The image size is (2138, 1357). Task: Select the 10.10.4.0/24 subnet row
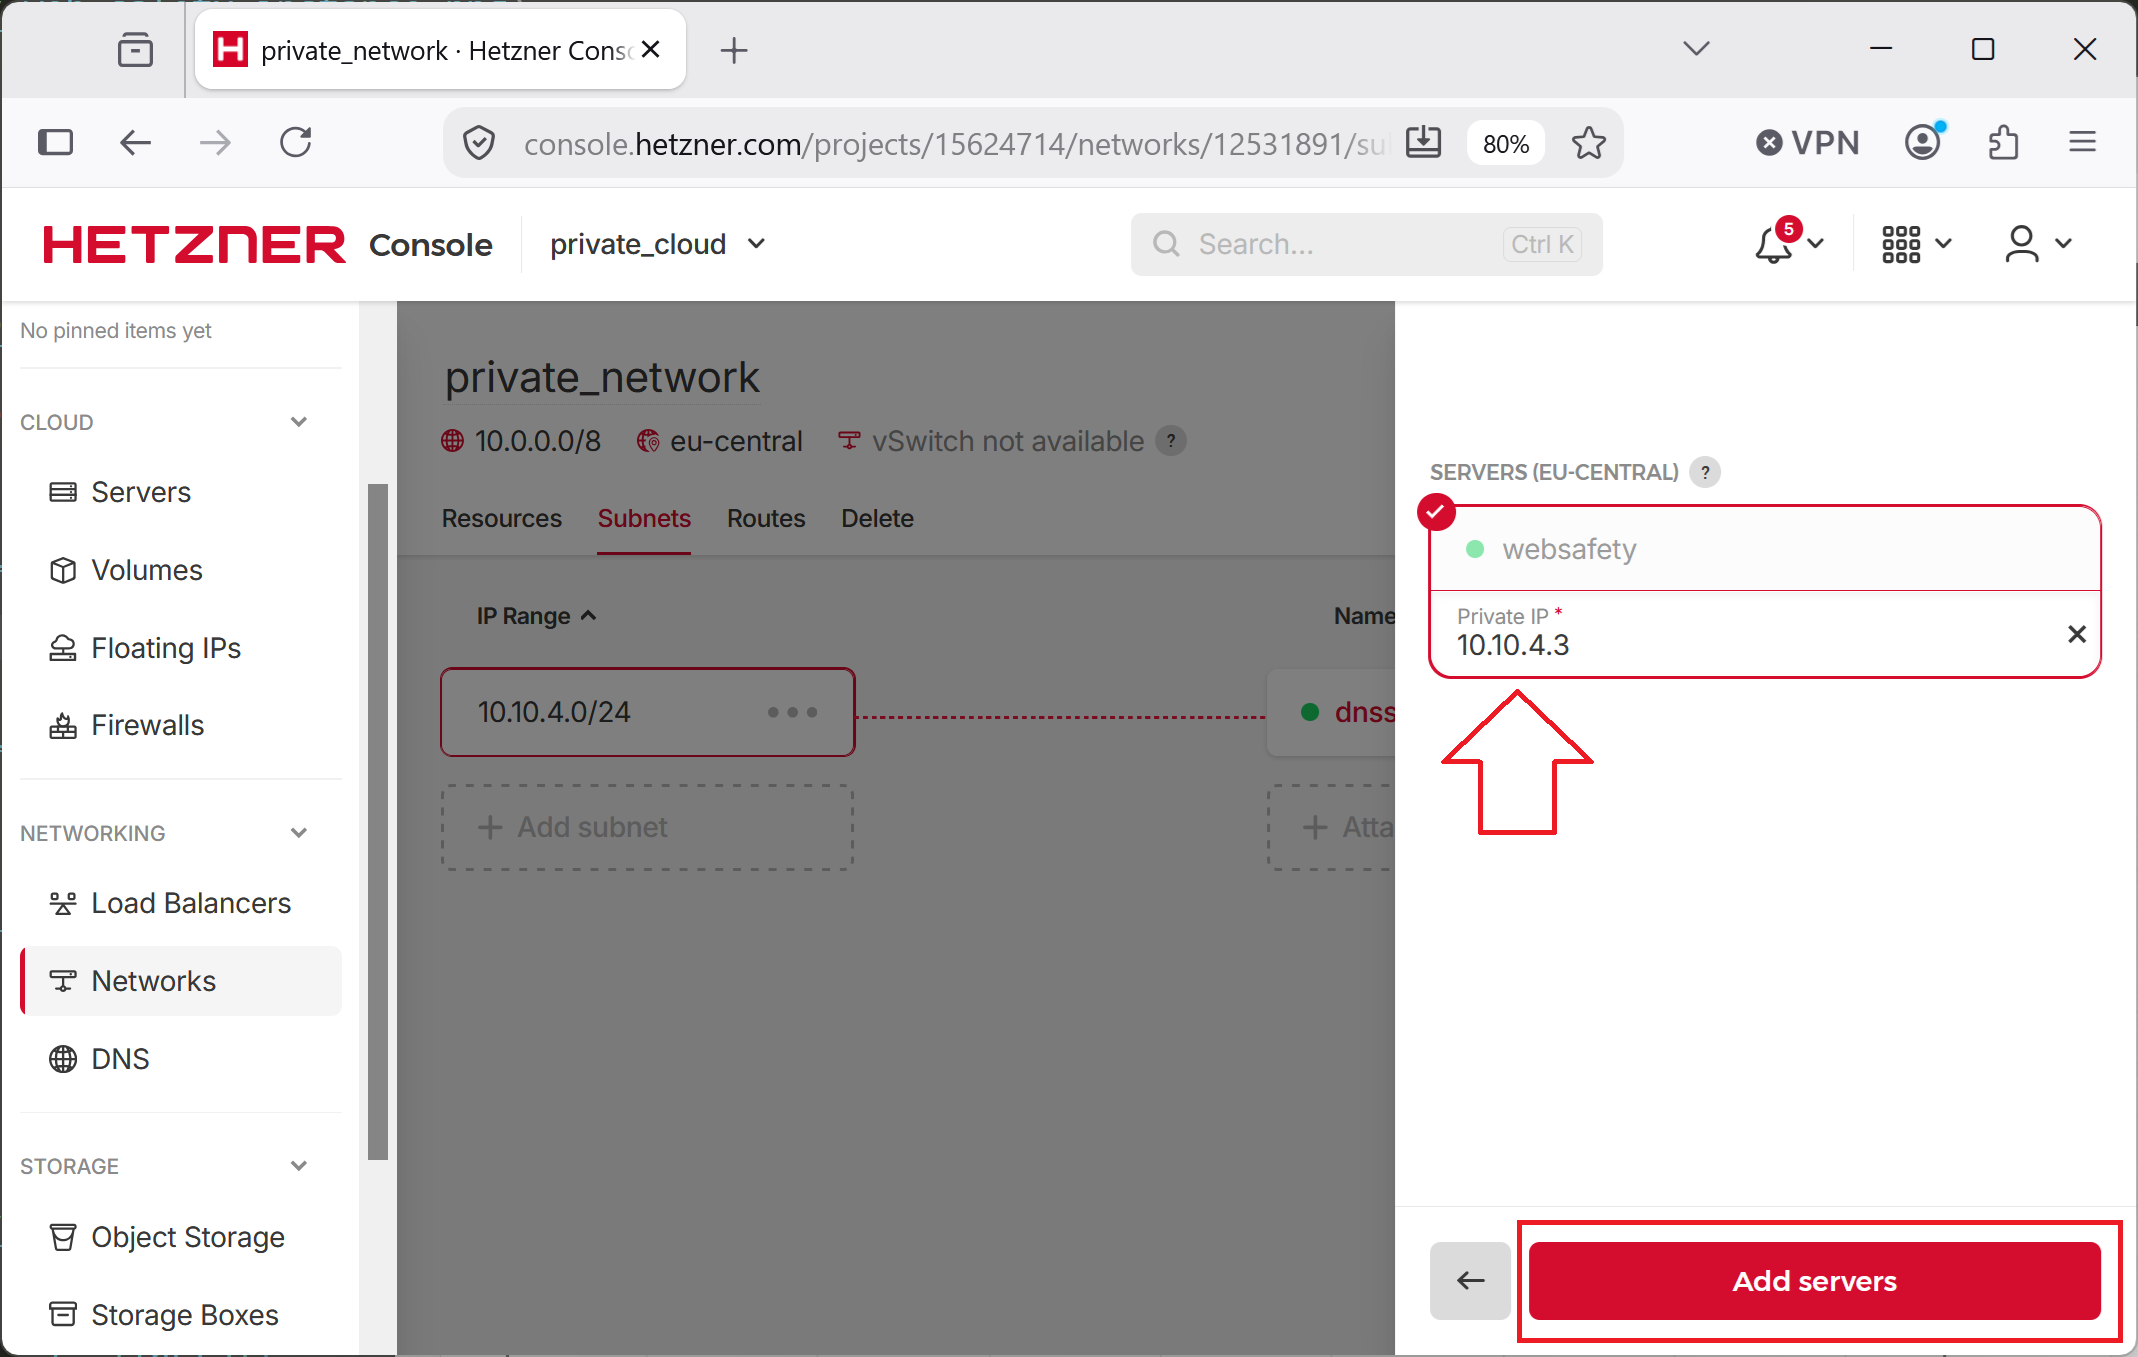click(648, 712)
